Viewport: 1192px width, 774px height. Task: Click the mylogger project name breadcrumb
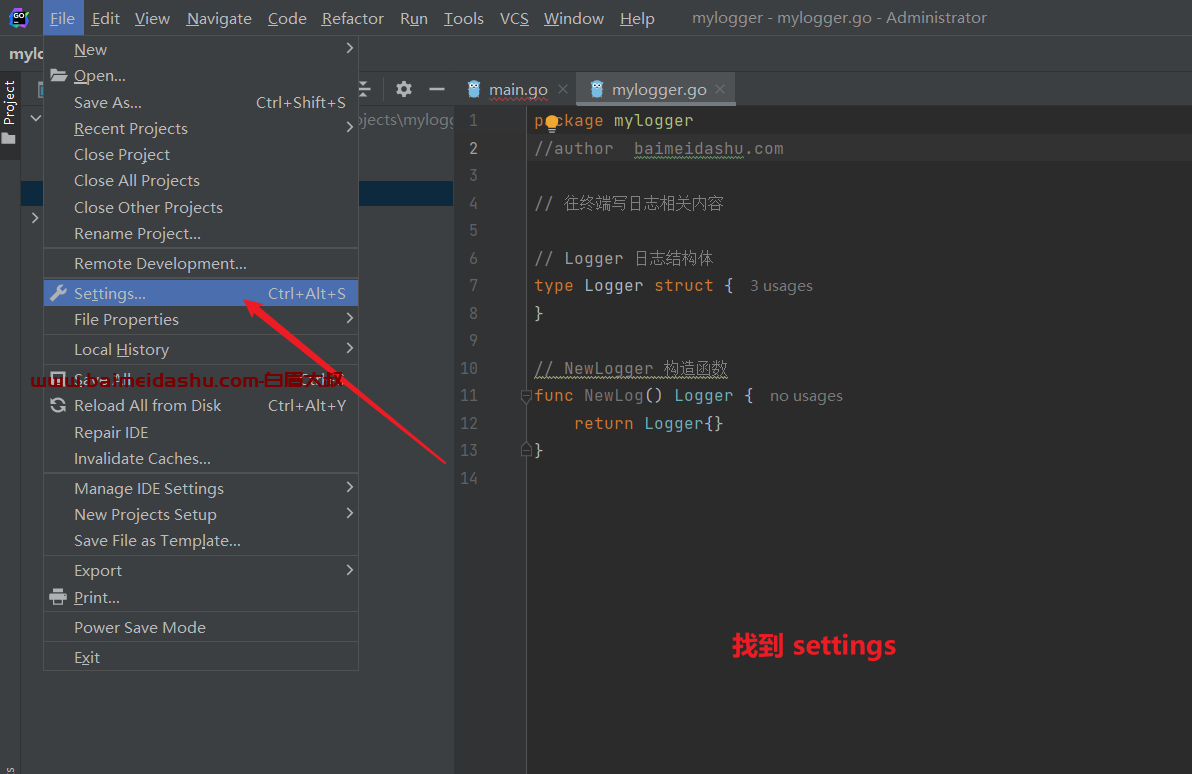pyautogui.click(x=26, y=54)
